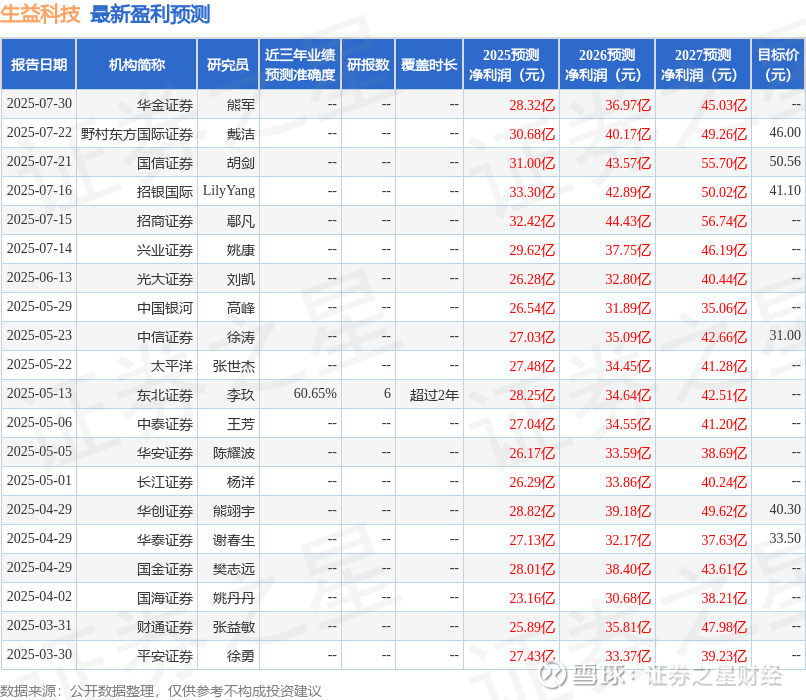Click the 报告日期 column header
Viewport: 806px width, 700px height.
pos(39,64)
